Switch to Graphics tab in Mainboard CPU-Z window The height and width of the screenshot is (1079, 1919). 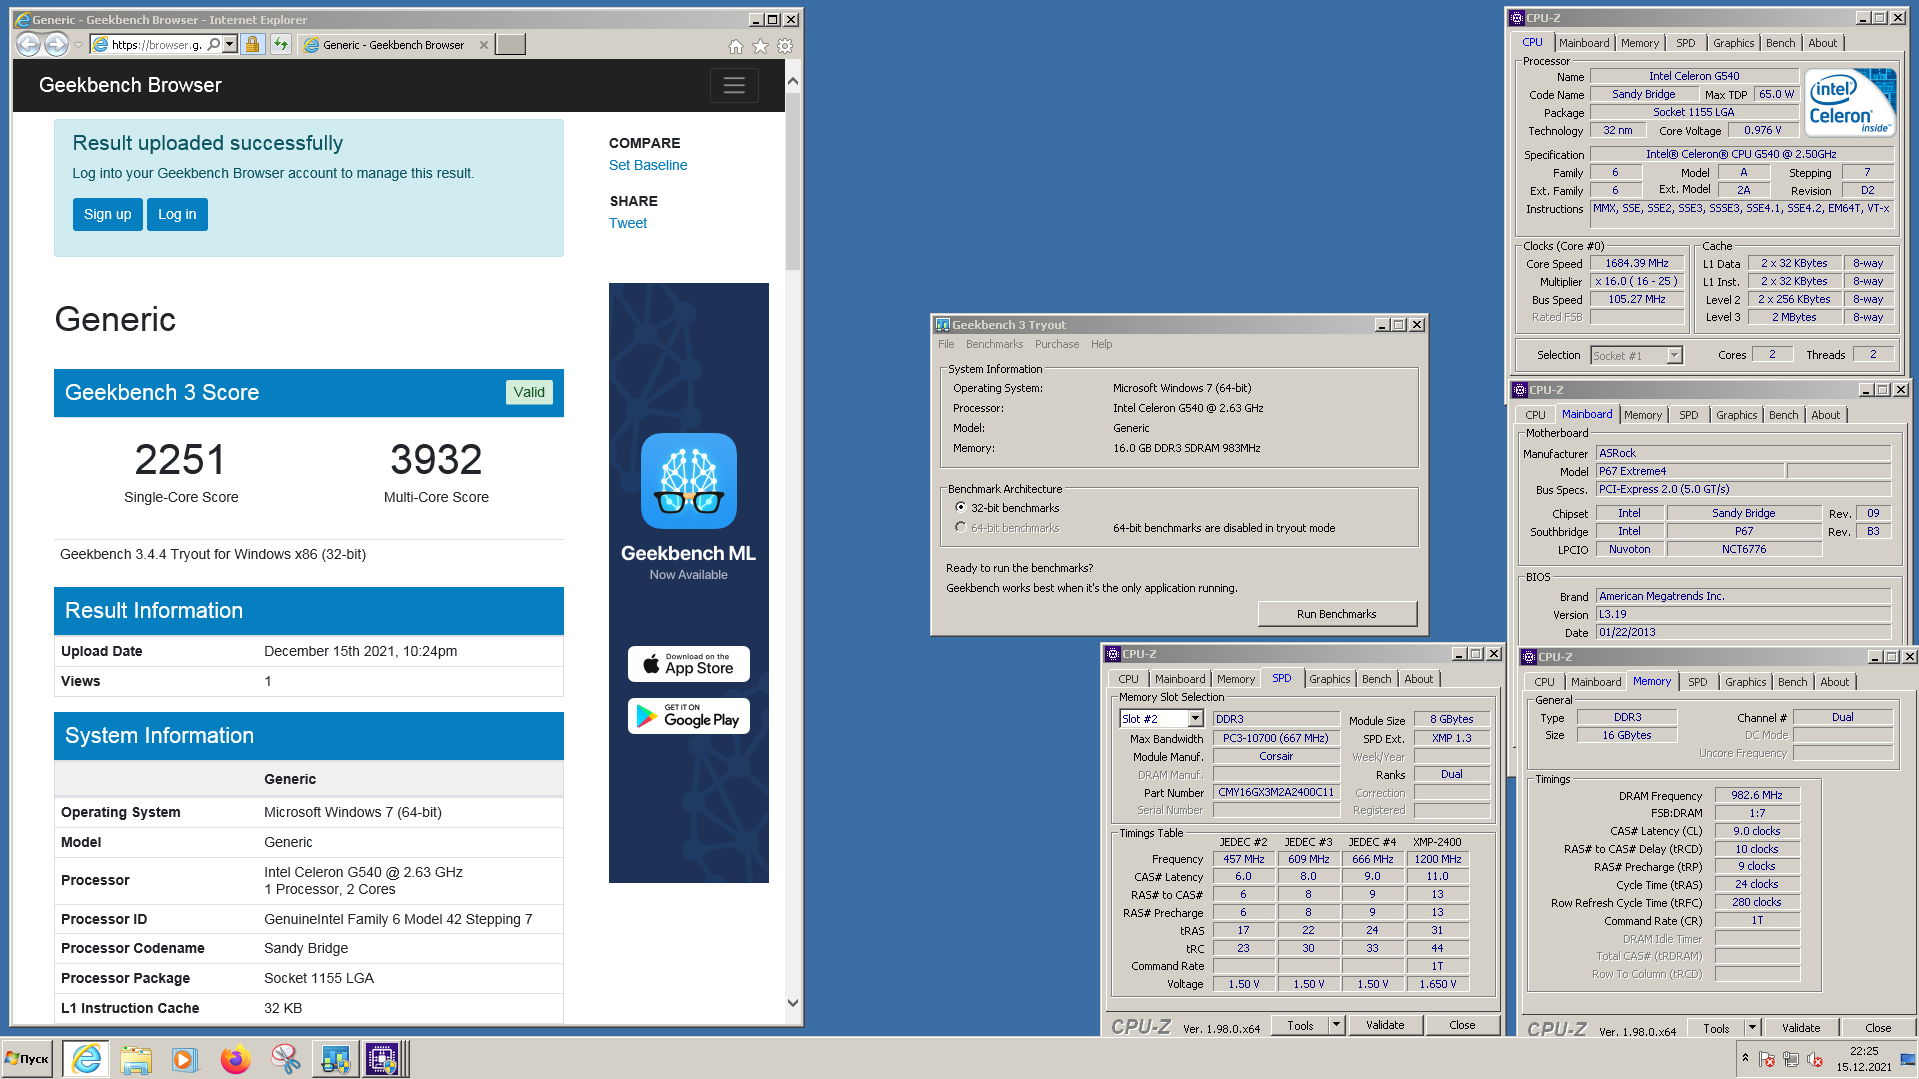[x=1736, y=415]
